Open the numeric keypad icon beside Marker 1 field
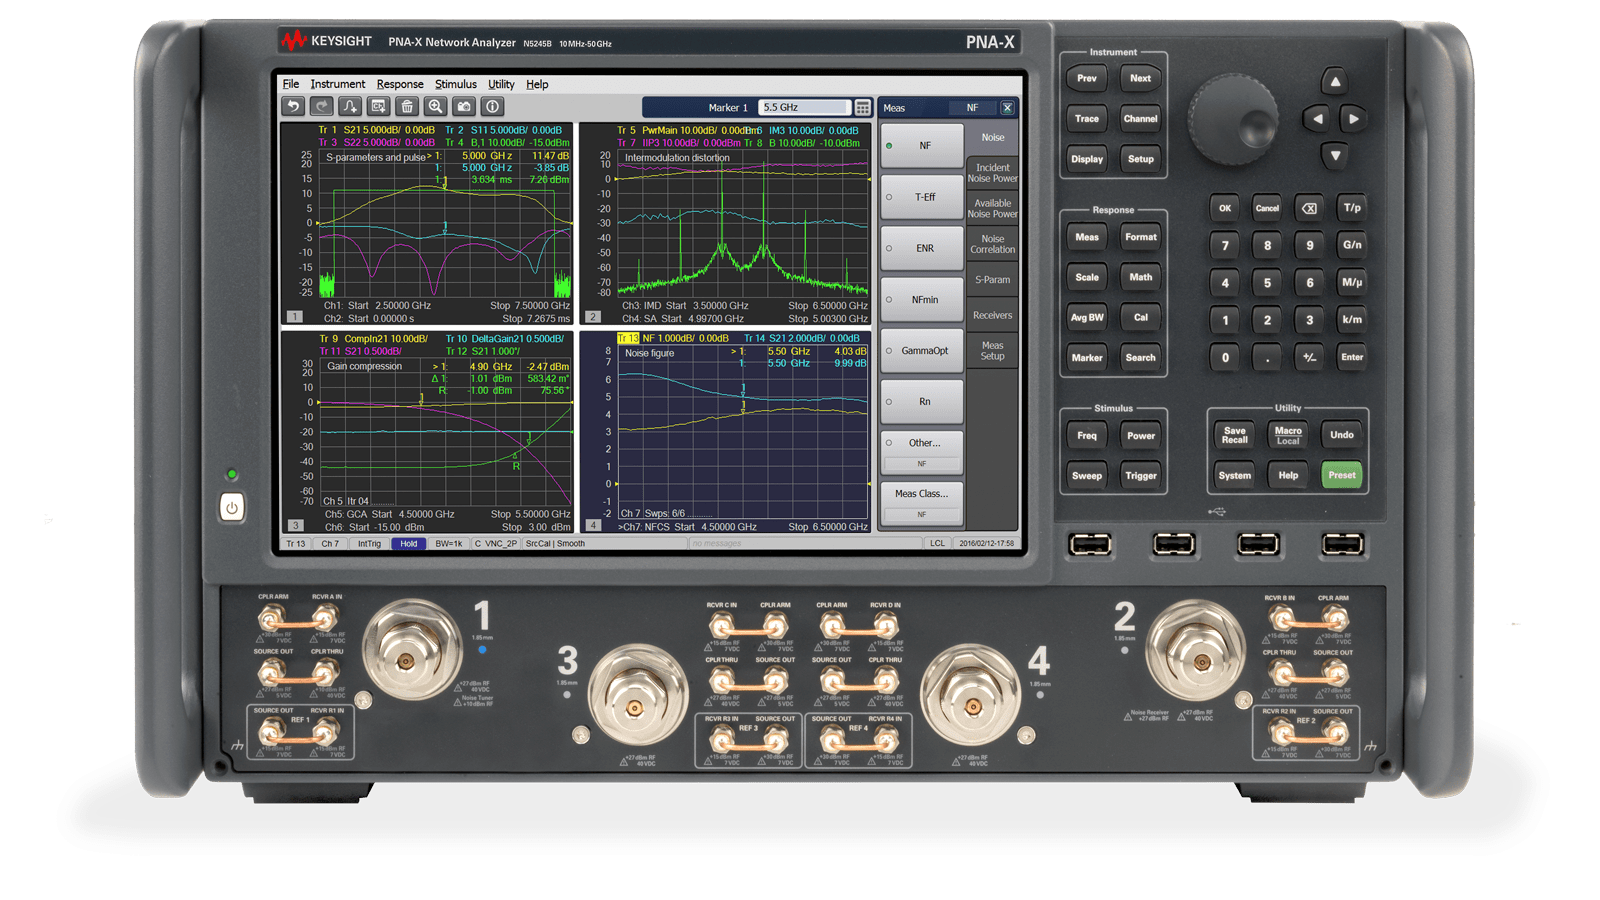 (863, 107)
